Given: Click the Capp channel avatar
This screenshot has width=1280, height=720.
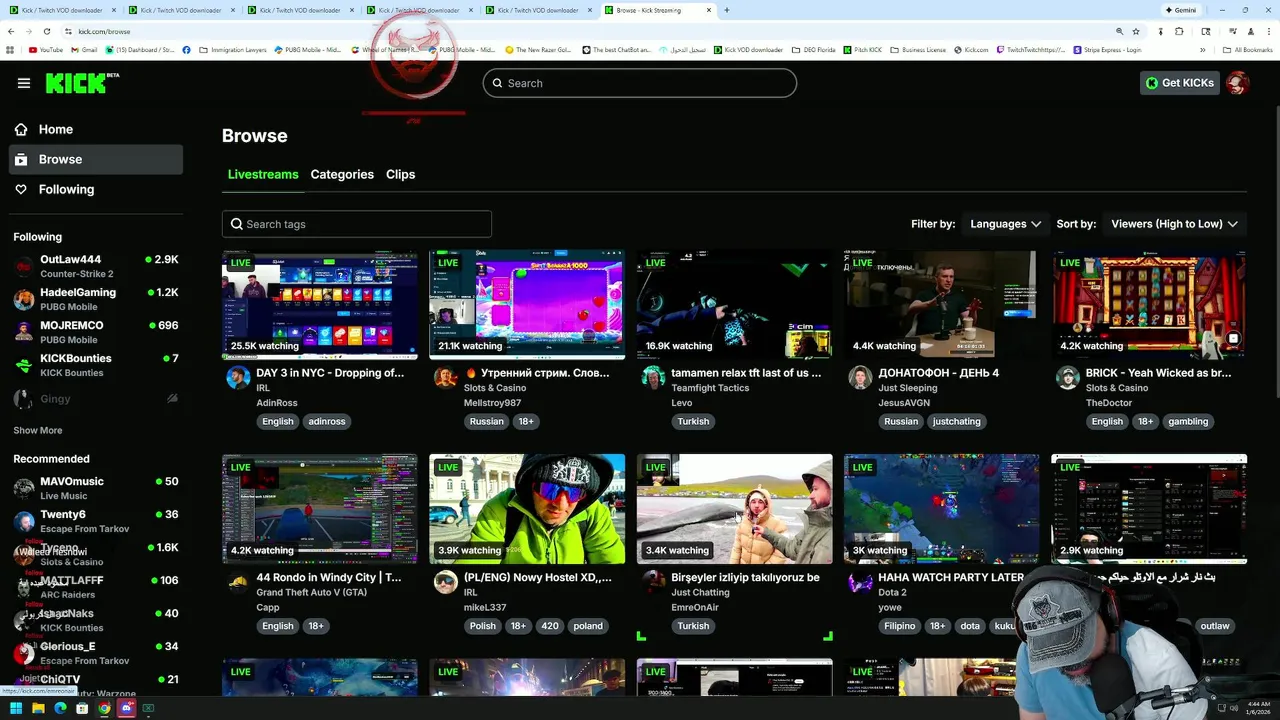Looking at the screenshot, I should coord(238,582).
